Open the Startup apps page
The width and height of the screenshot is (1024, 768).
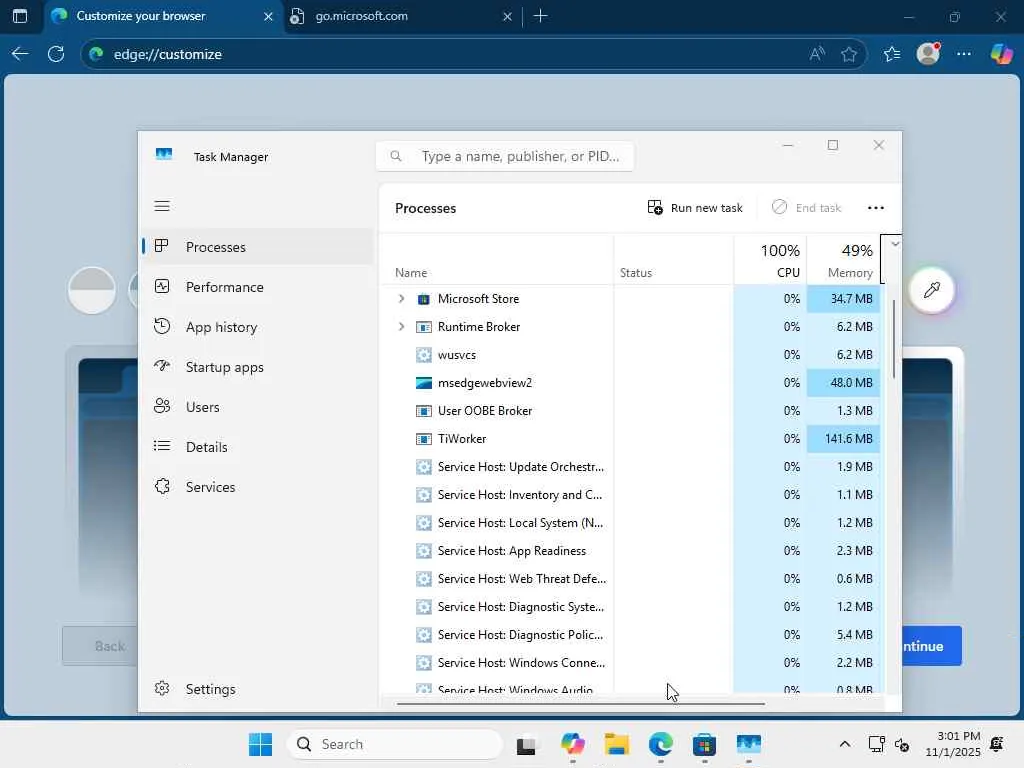[224, 367]
